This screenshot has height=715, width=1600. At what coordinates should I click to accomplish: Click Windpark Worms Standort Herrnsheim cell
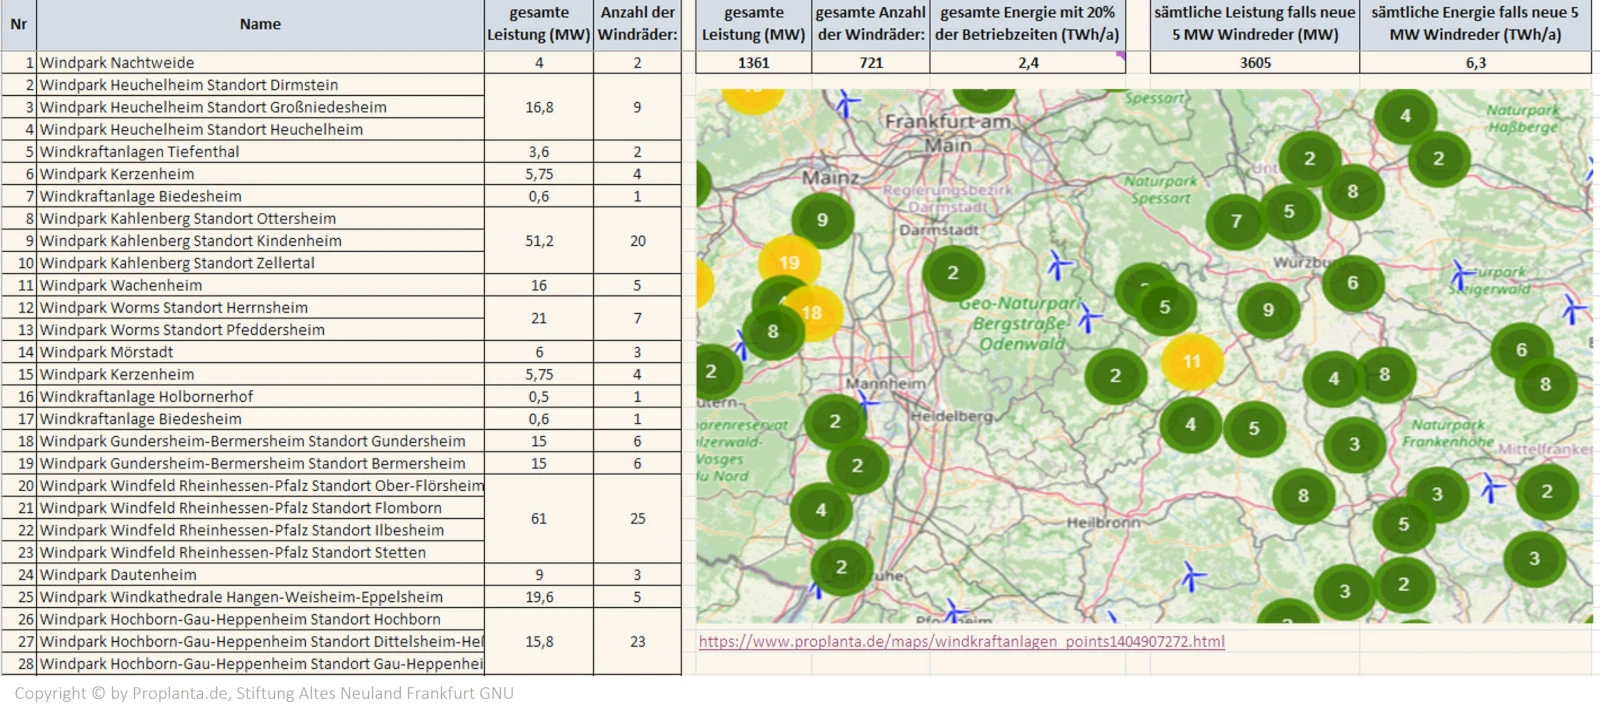pos(260,308)
